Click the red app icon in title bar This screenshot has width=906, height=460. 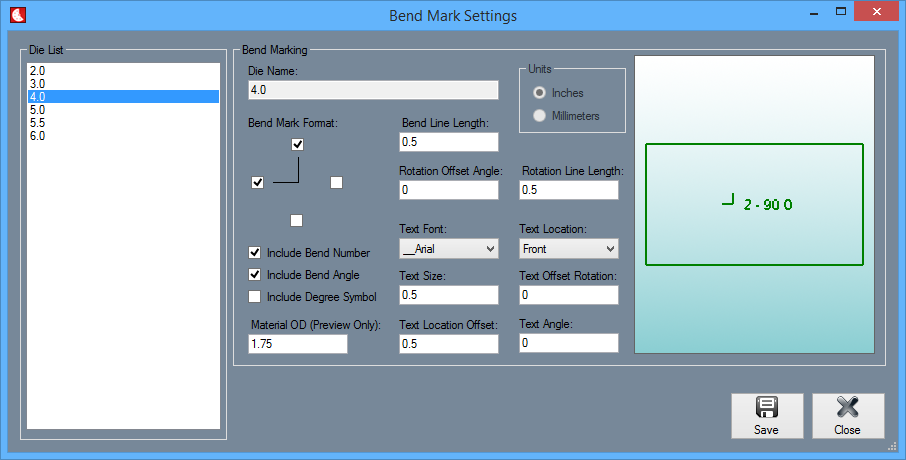coord(18,15)
